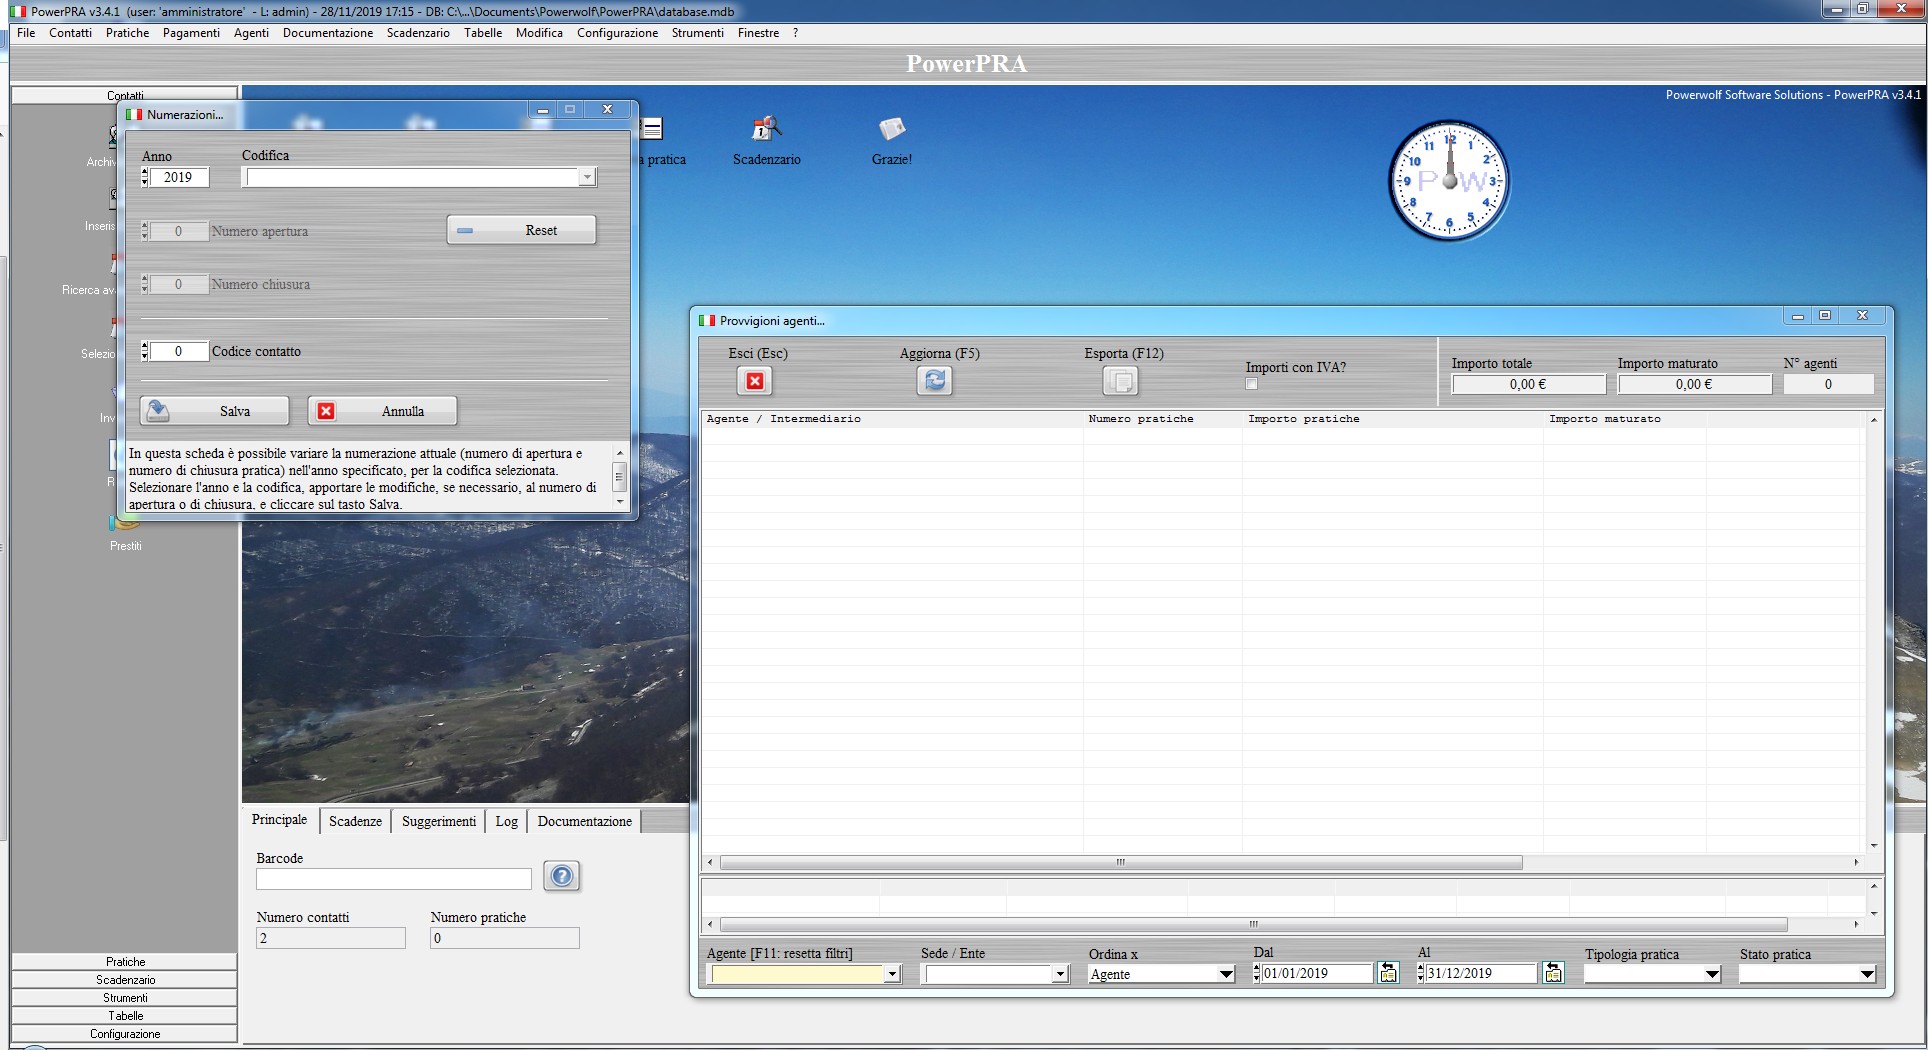Open the ? help menu
This screenshot has width=1928, height=1050.
795,33
